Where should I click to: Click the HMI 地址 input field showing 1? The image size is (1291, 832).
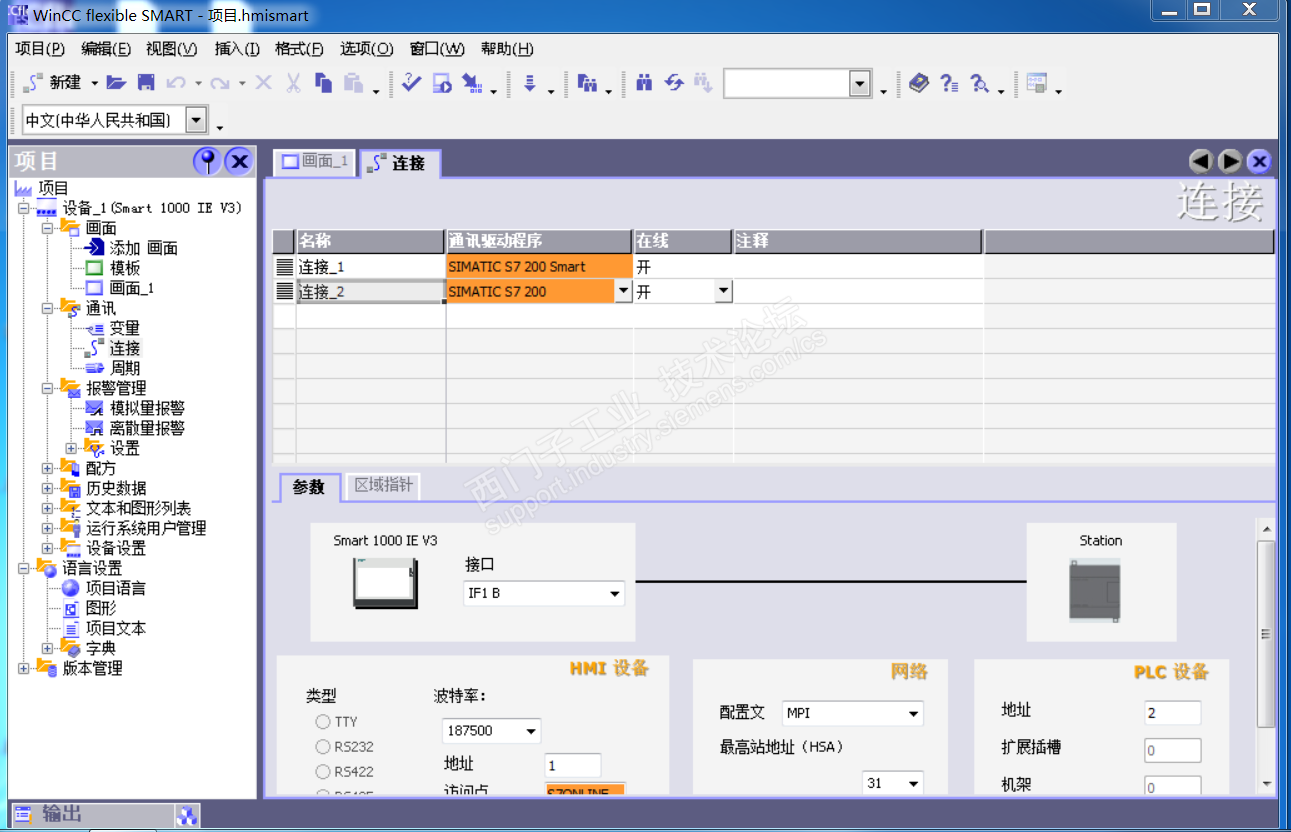(x=573, y=765)
